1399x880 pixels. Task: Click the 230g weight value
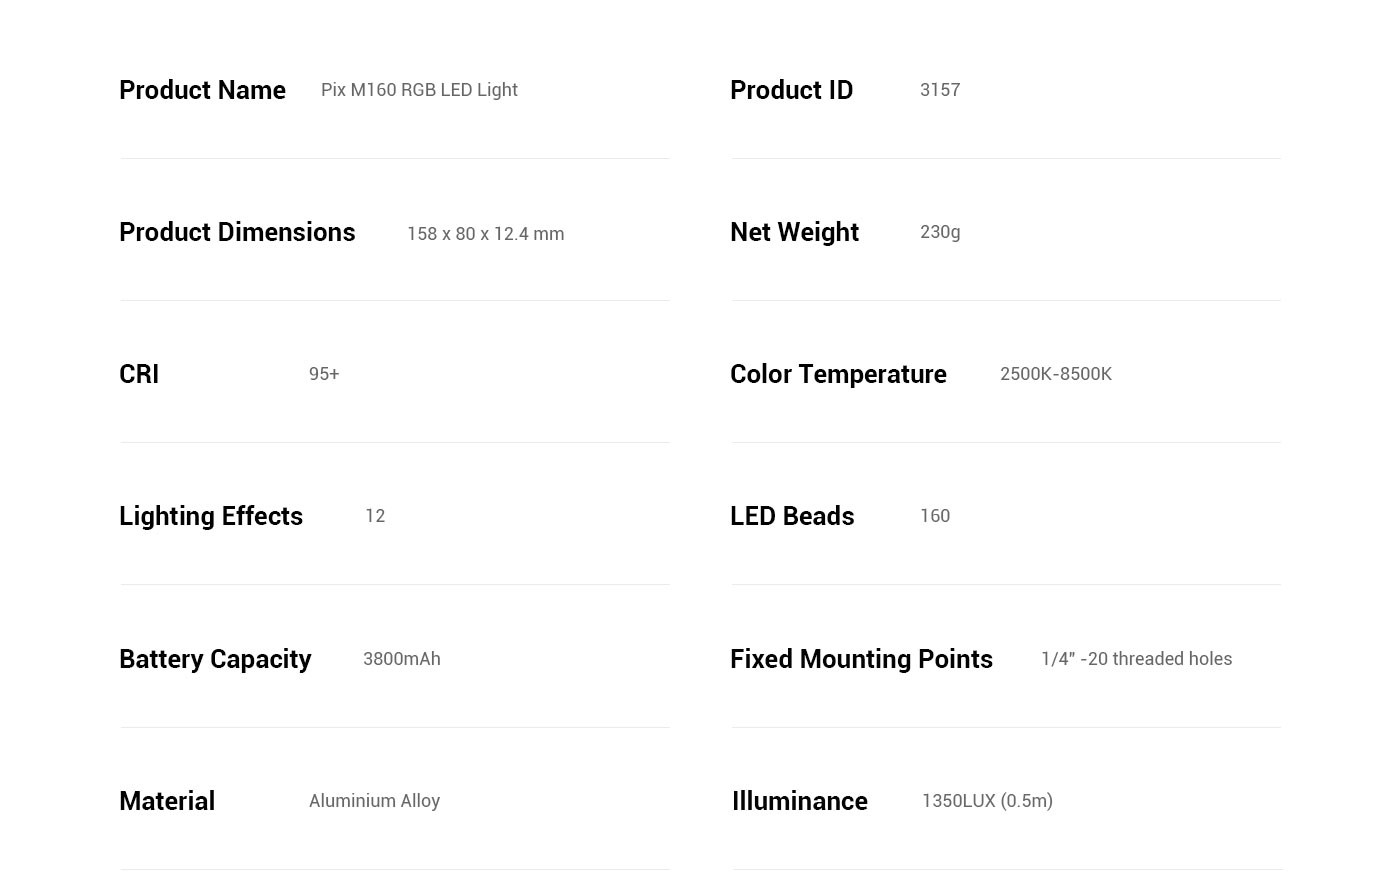940,232
